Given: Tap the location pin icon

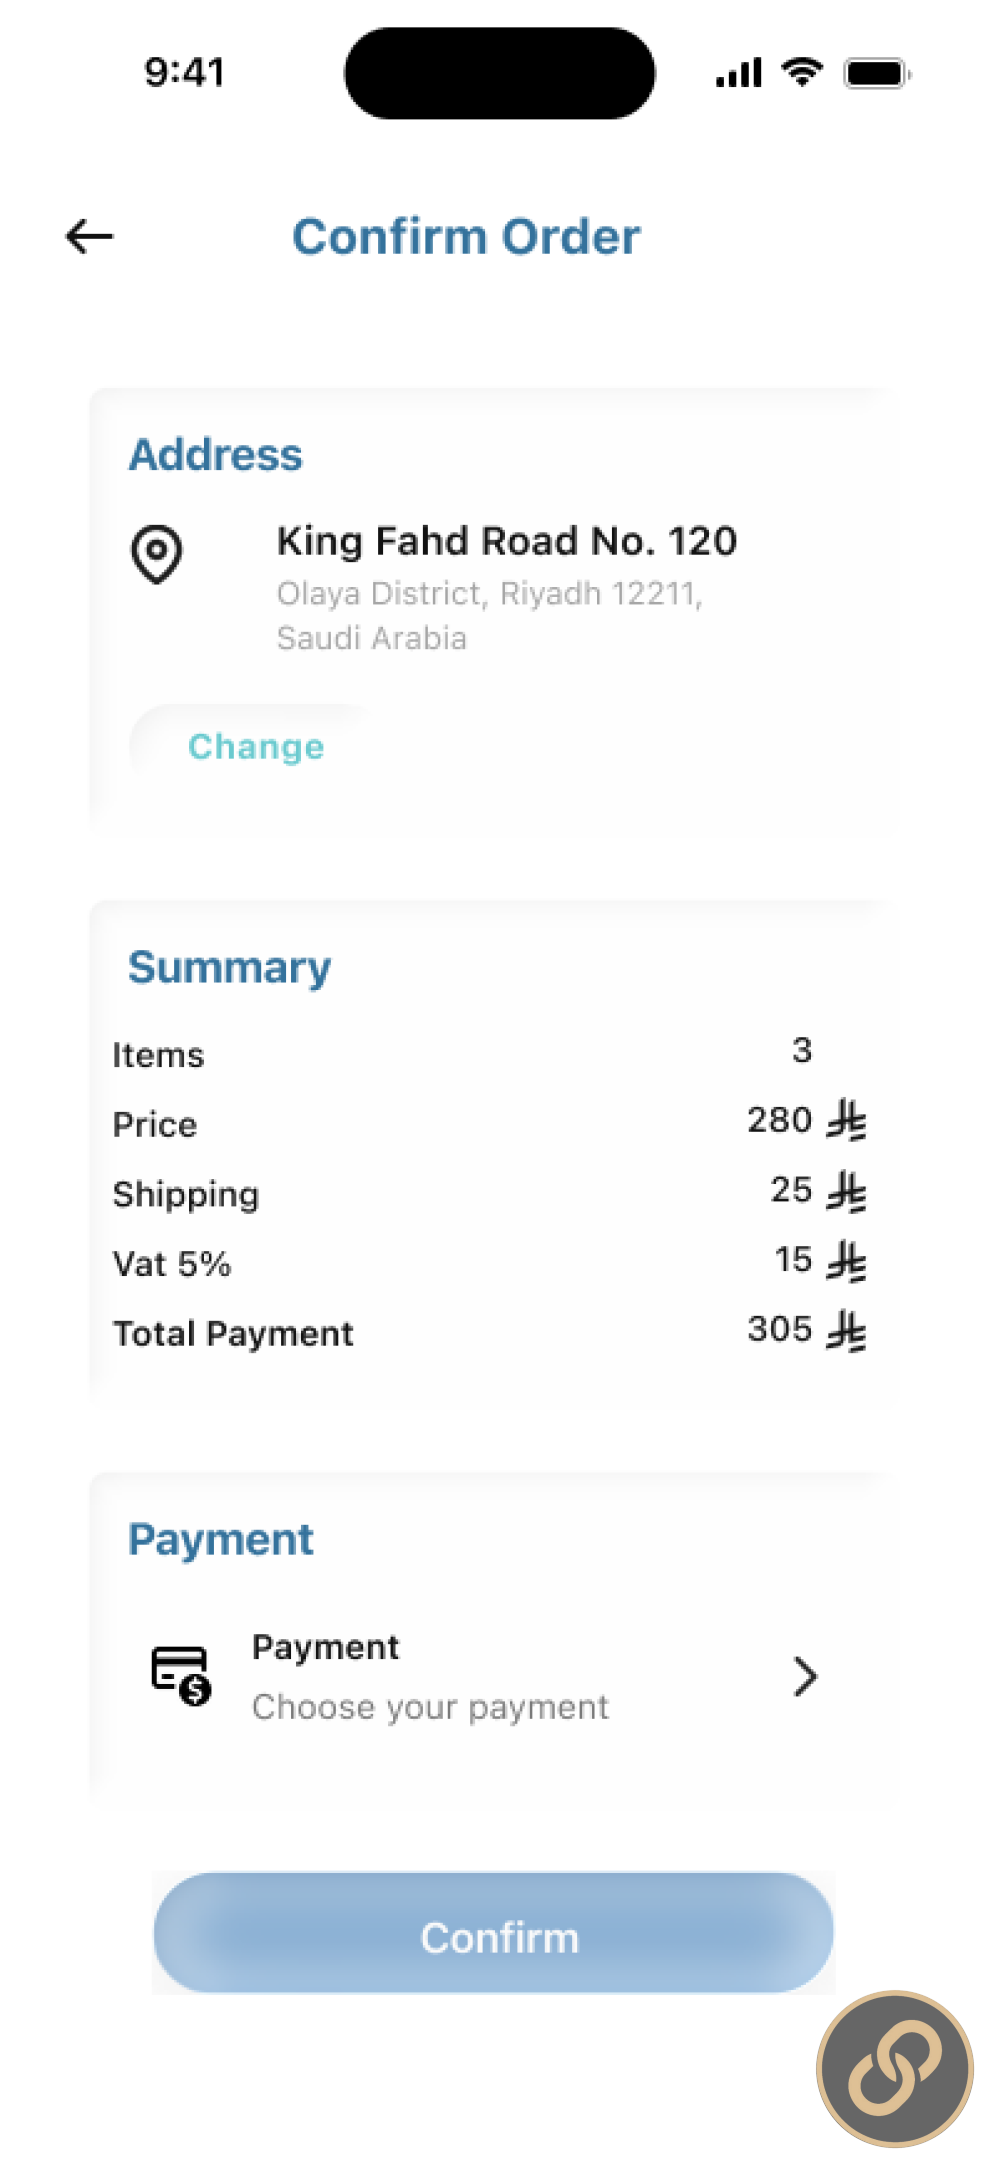Looking at the screenshot, I should click(x=157, y=554).
